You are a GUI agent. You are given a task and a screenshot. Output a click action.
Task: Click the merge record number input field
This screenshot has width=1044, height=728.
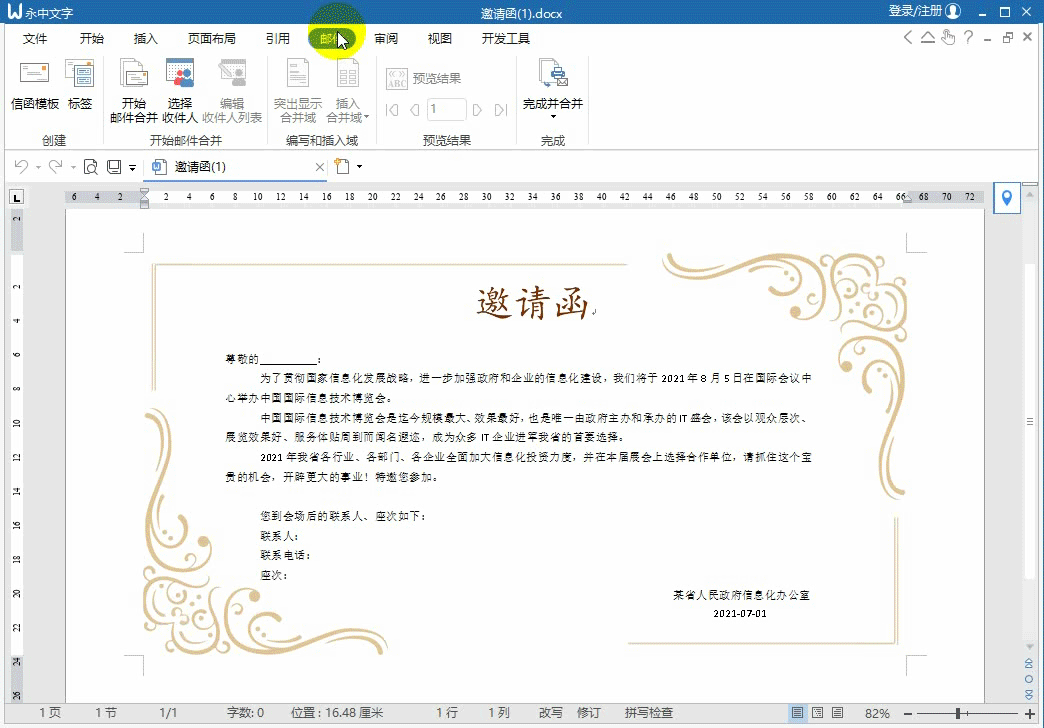point(446,112)
